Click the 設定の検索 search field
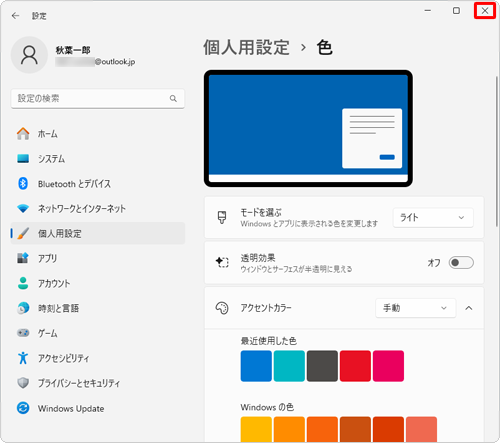 click(x=98, y=98)
